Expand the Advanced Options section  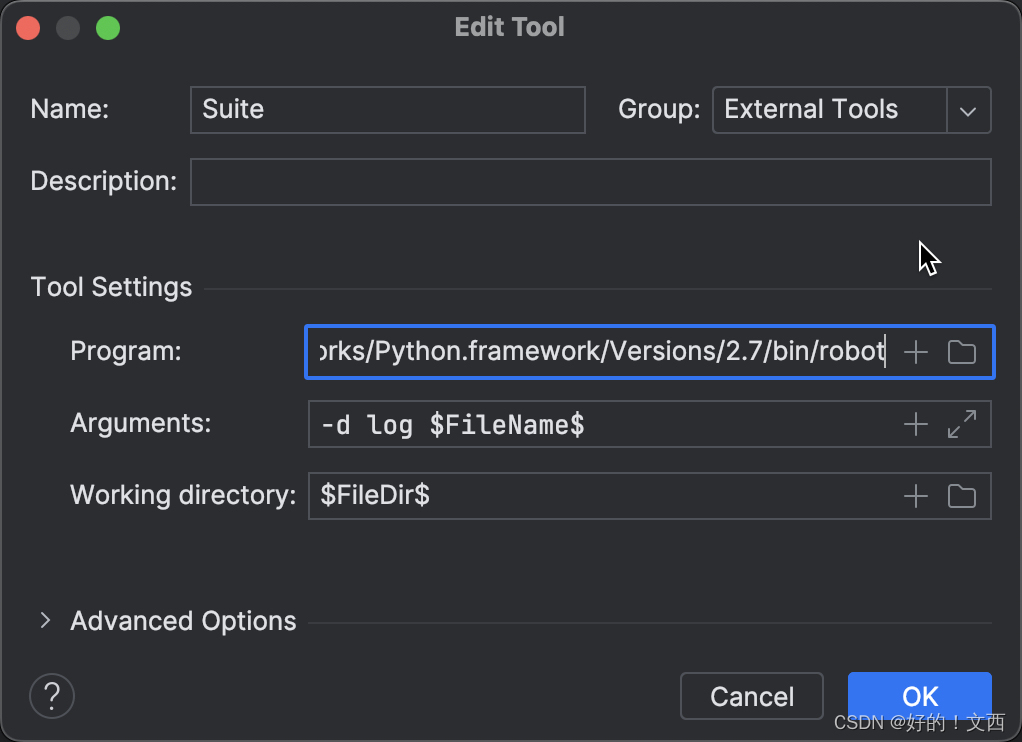[x=45, y=621]
